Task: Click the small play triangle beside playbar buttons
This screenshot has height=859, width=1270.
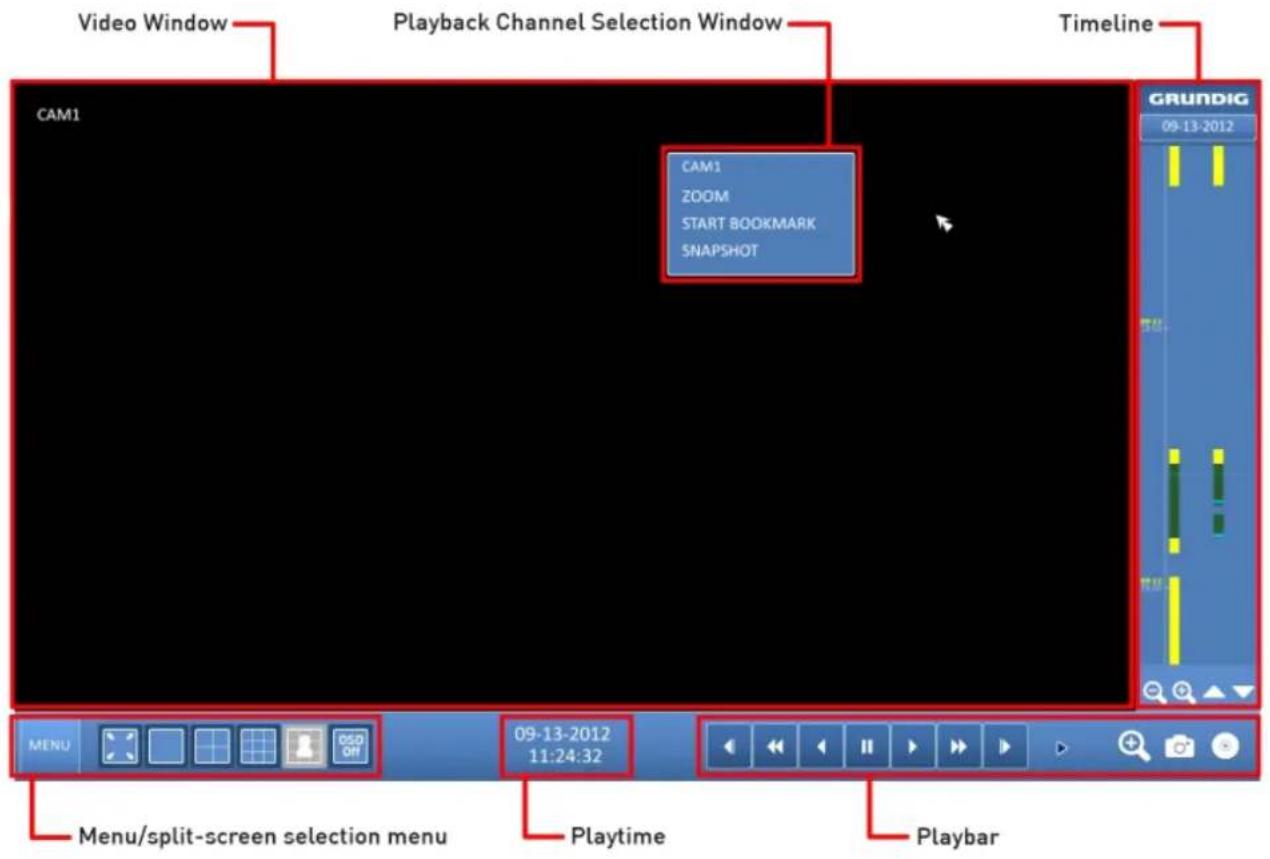Action: pyautogui.click(x=1063, y=748)
